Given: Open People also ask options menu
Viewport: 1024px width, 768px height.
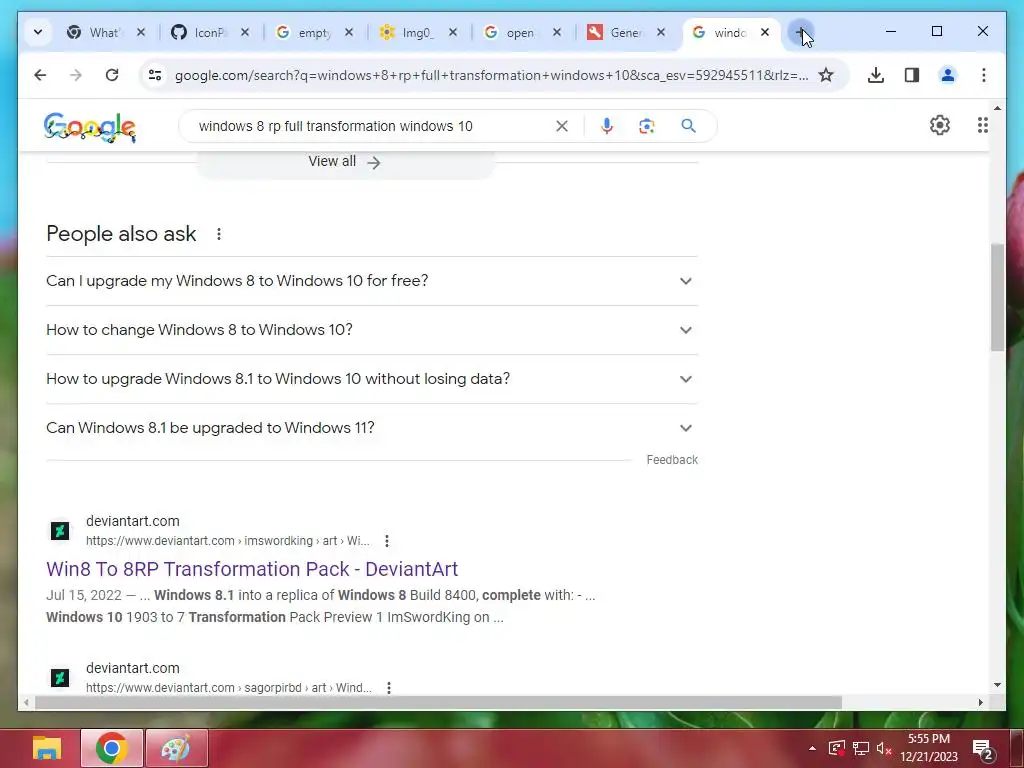Looking at the screenshot, I should coord(219,234).
